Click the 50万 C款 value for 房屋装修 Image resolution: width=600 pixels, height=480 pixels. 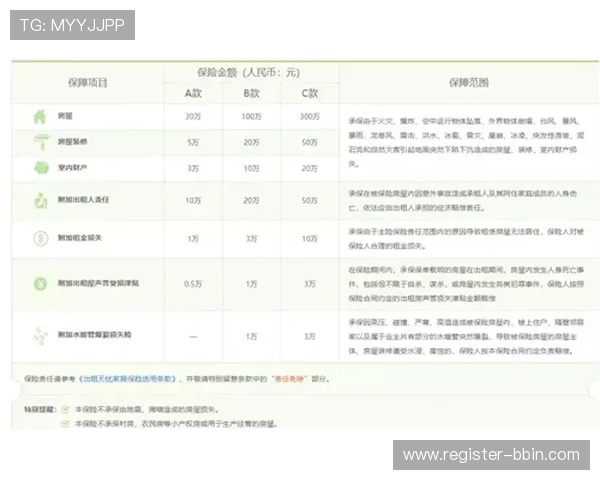coord(310,142)
